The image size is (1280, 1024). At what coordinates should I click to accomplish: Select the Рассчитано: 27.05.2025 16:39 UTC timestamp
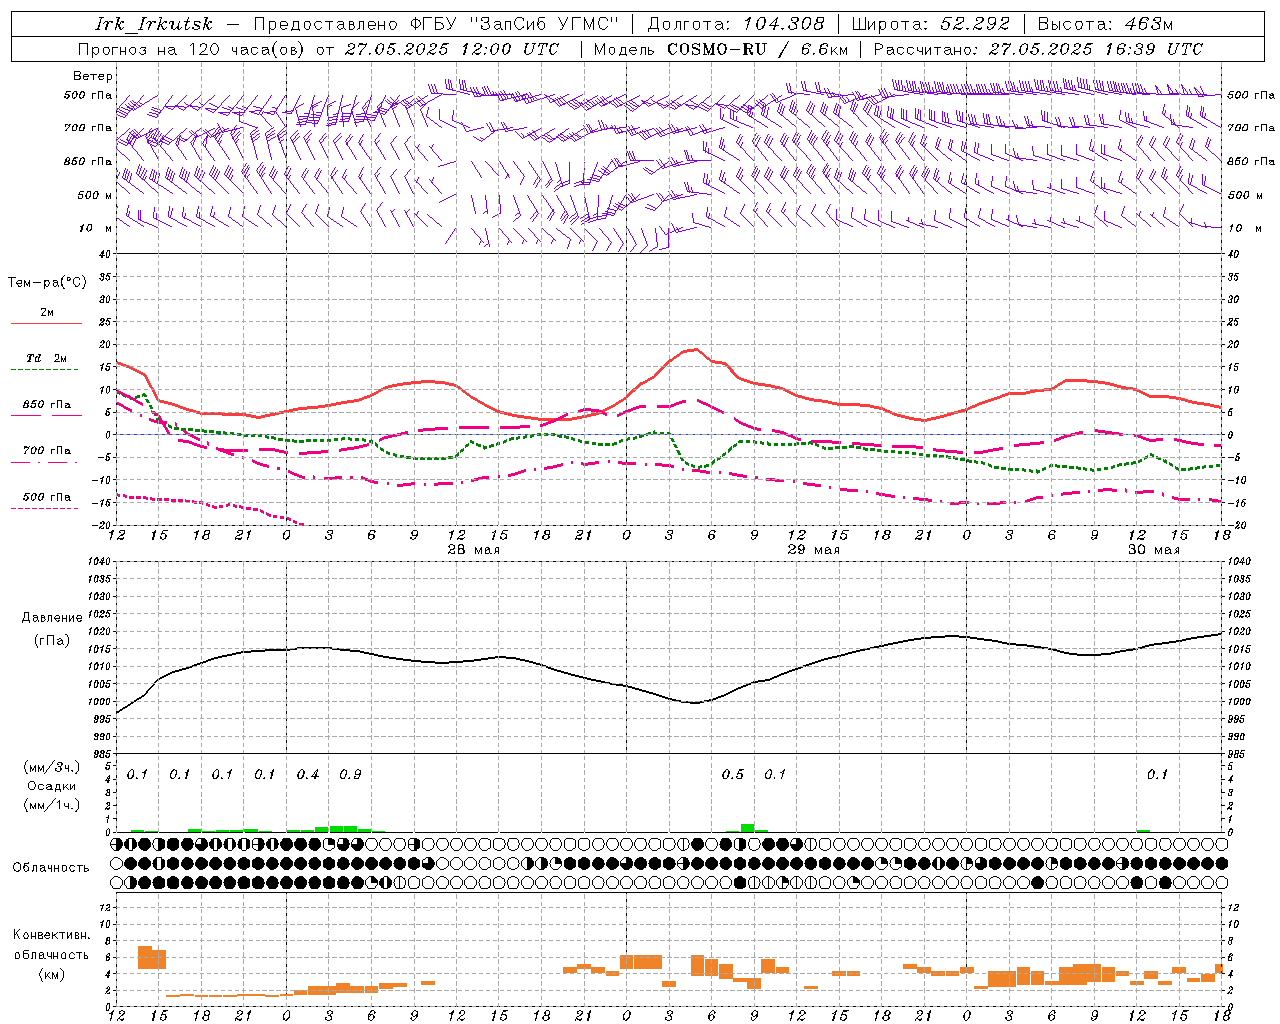(1038, 49)
